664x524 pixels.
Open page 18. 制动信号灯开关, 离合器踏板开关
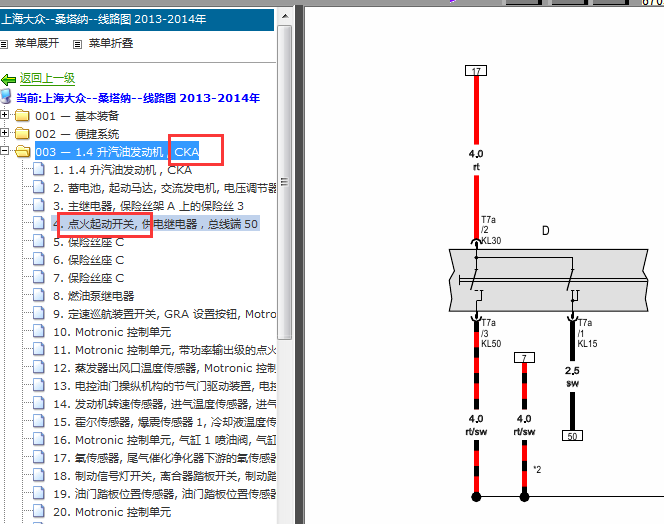164,476
